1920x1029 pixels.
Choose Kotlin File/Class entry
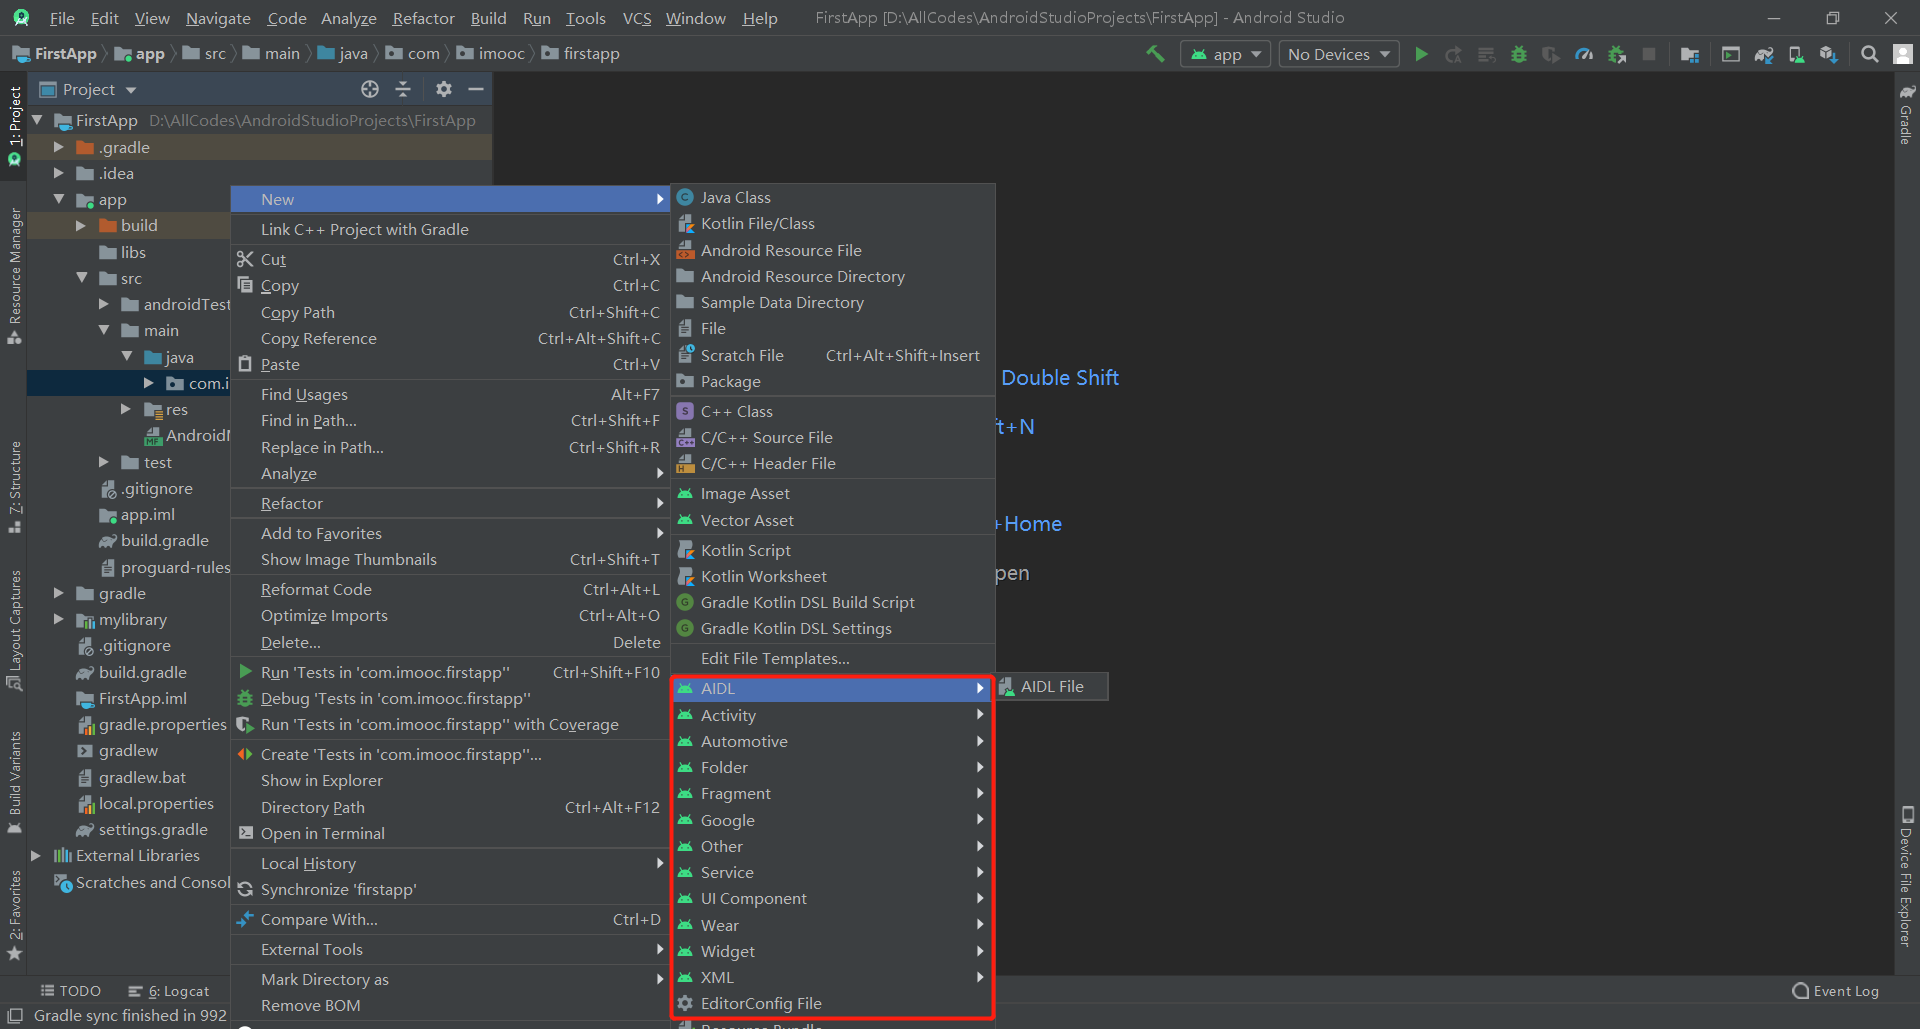(832, 223)
